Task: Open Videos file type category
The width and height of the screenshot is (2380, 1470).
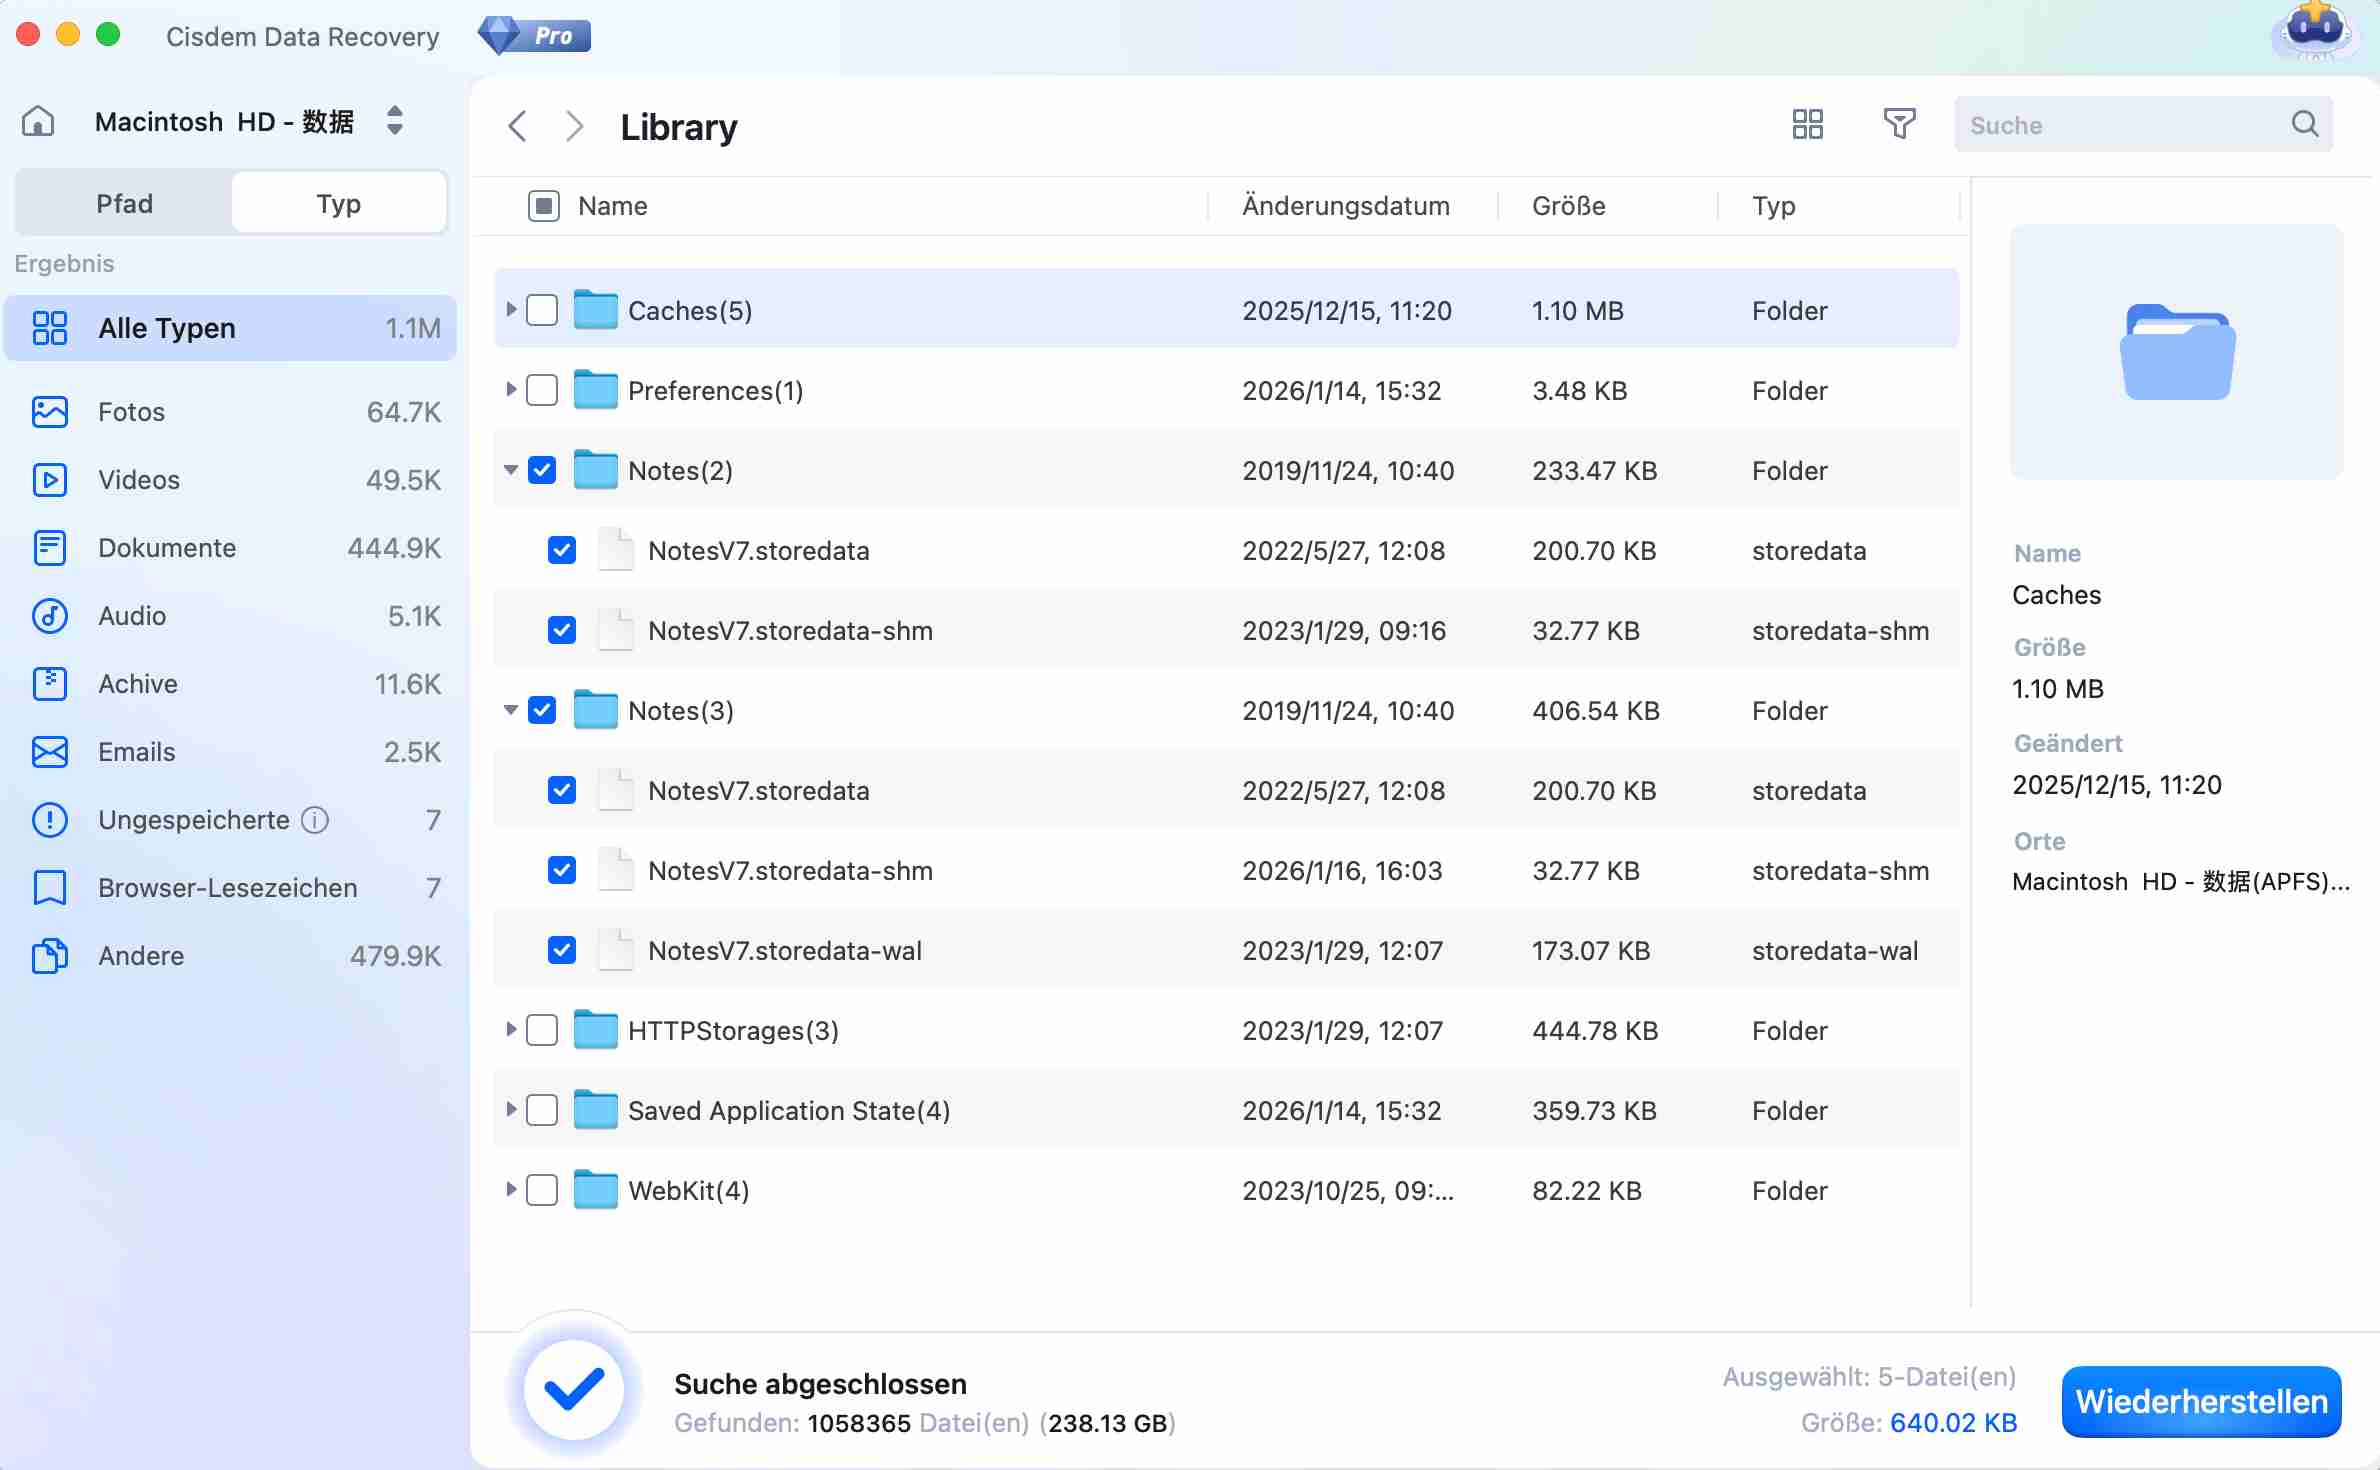Action: (x=138, y=480)
